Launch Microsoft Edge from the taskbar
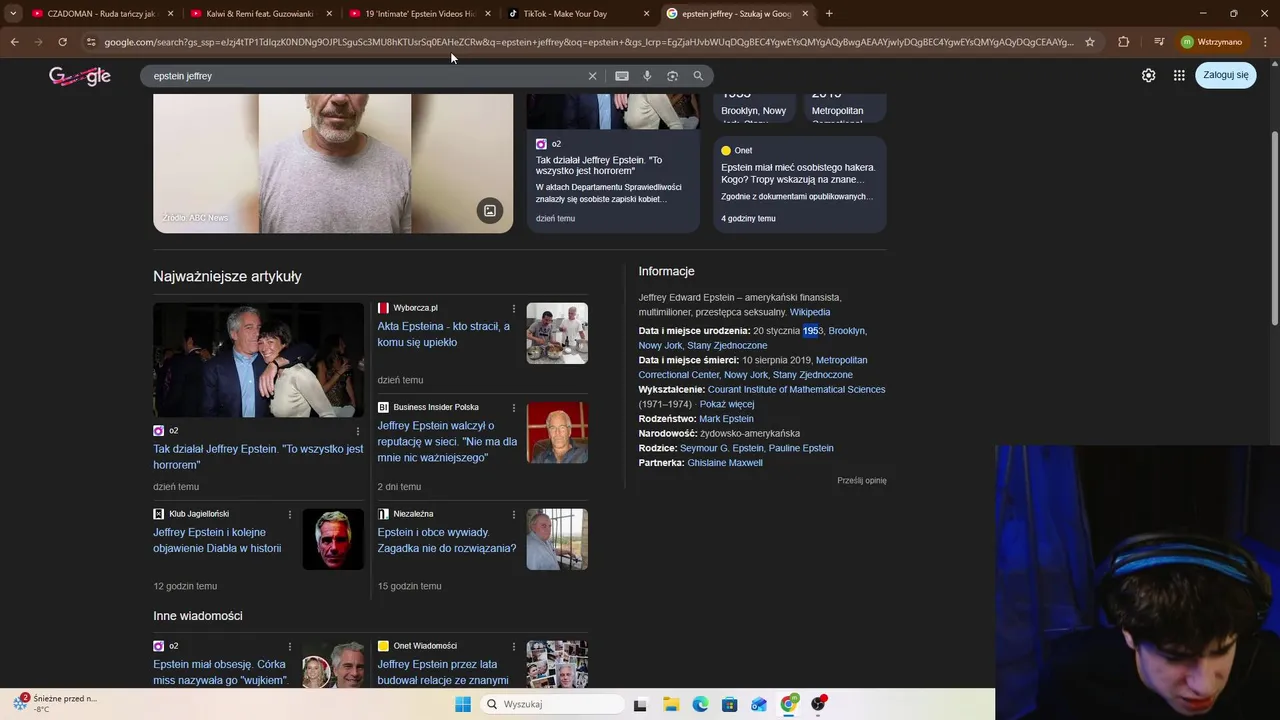This screenshot has width=1280, height=720. [700, 704]
